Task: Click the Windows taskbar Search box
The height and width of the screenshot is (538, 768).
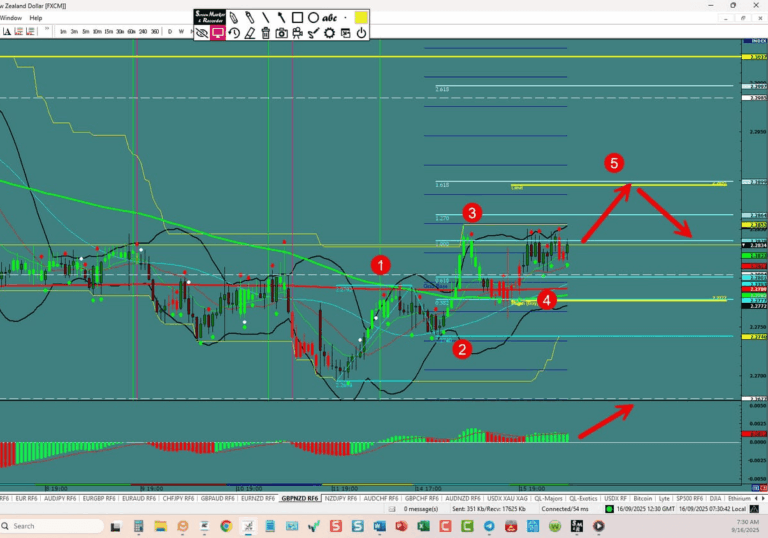Action: click(52, 526)
